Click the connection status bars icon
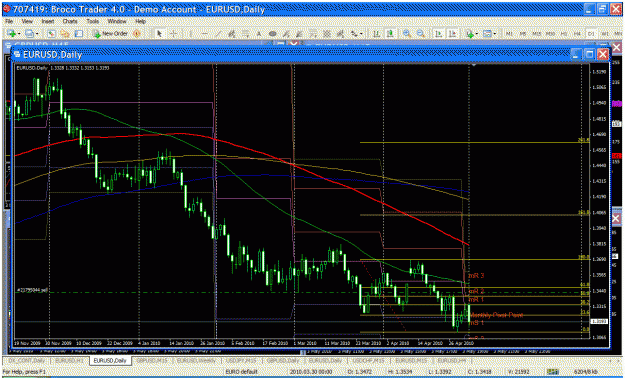Screen dimensions: 625x378 tap(552, 372)
